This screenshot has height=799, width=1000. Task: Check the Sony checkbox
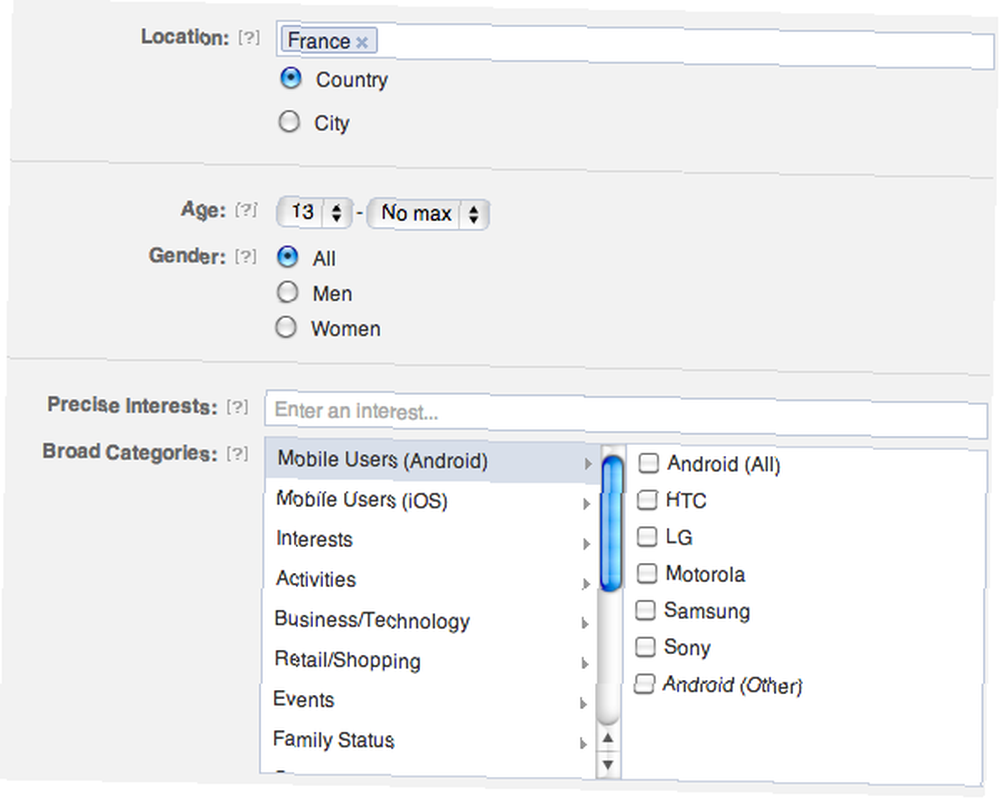[x=645, y=647]
